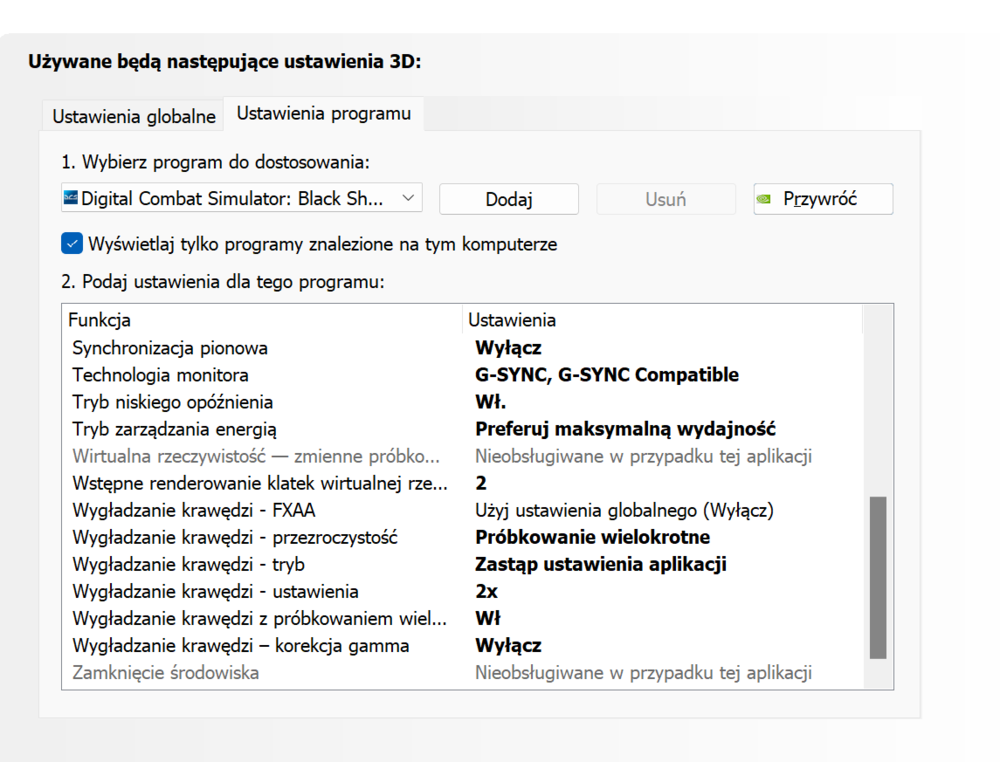The width and height of the screenshot is (1000, 762).
Task: Open Użyj ustawienia globalnego (Wyłącz) value
Action: 624,510
